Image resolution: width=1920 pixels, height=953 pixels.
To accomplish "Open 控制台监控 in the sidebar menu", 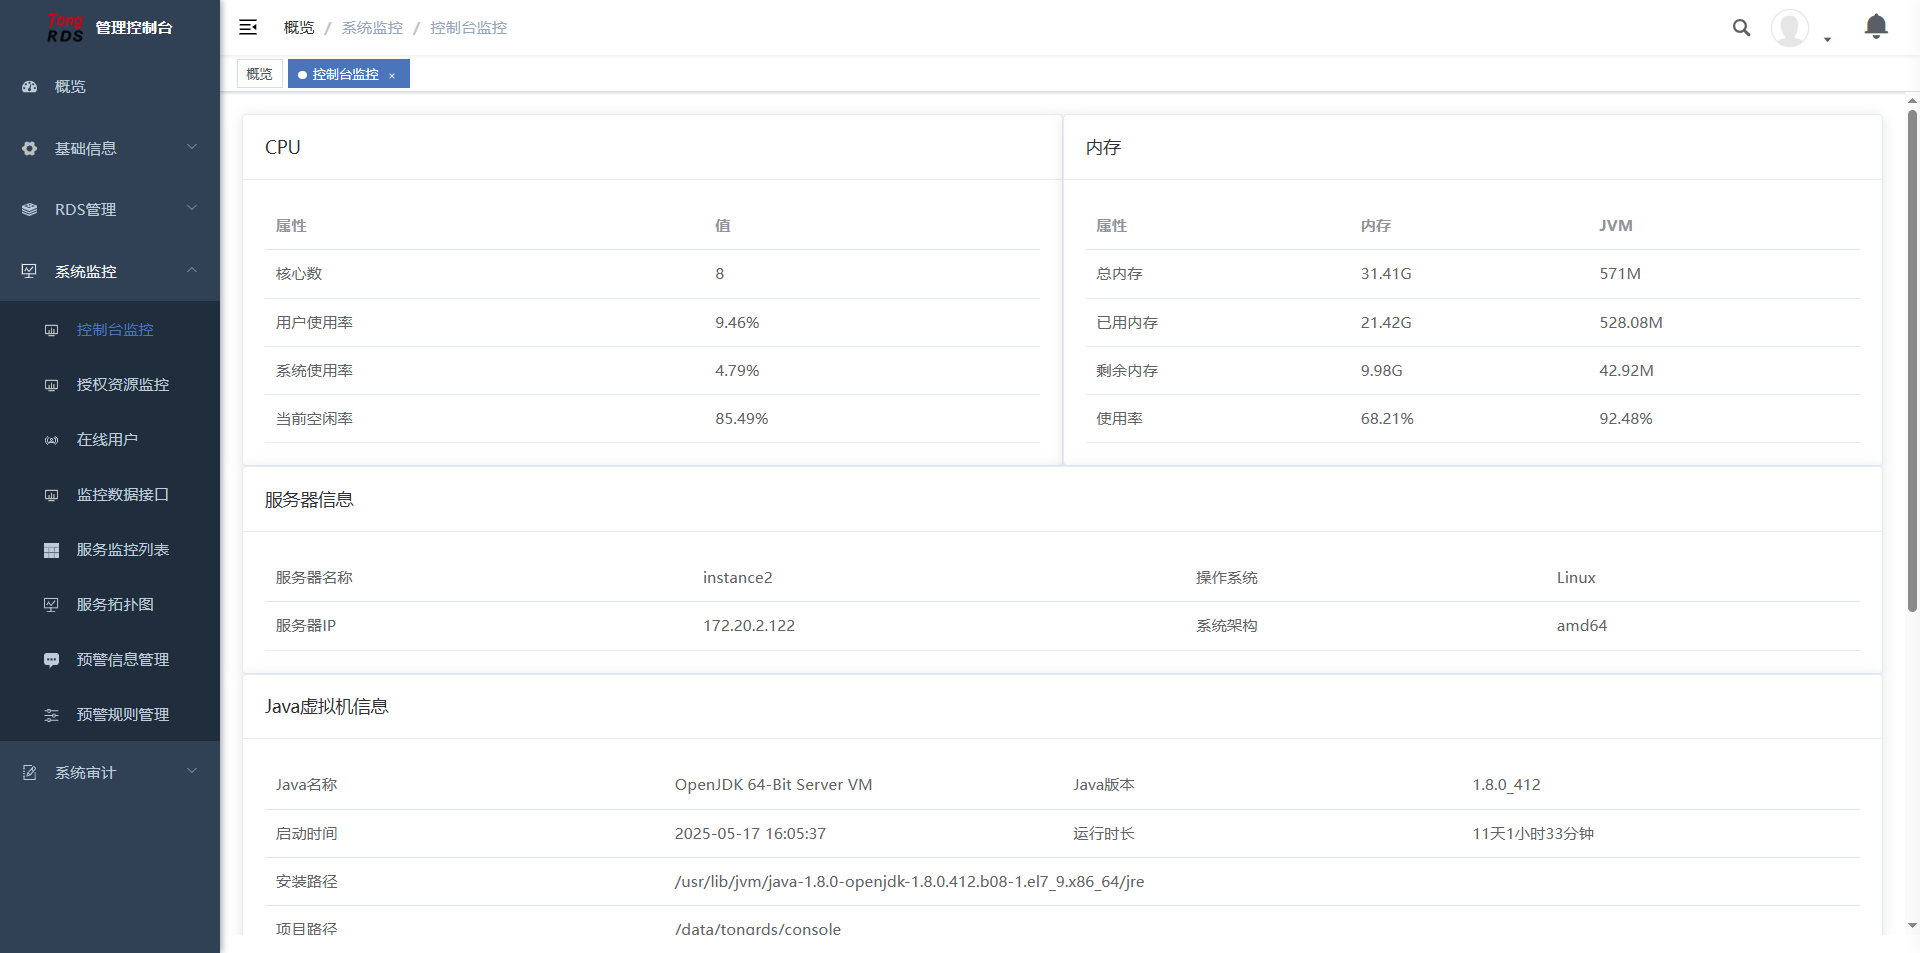I will [x=110, y=330].
